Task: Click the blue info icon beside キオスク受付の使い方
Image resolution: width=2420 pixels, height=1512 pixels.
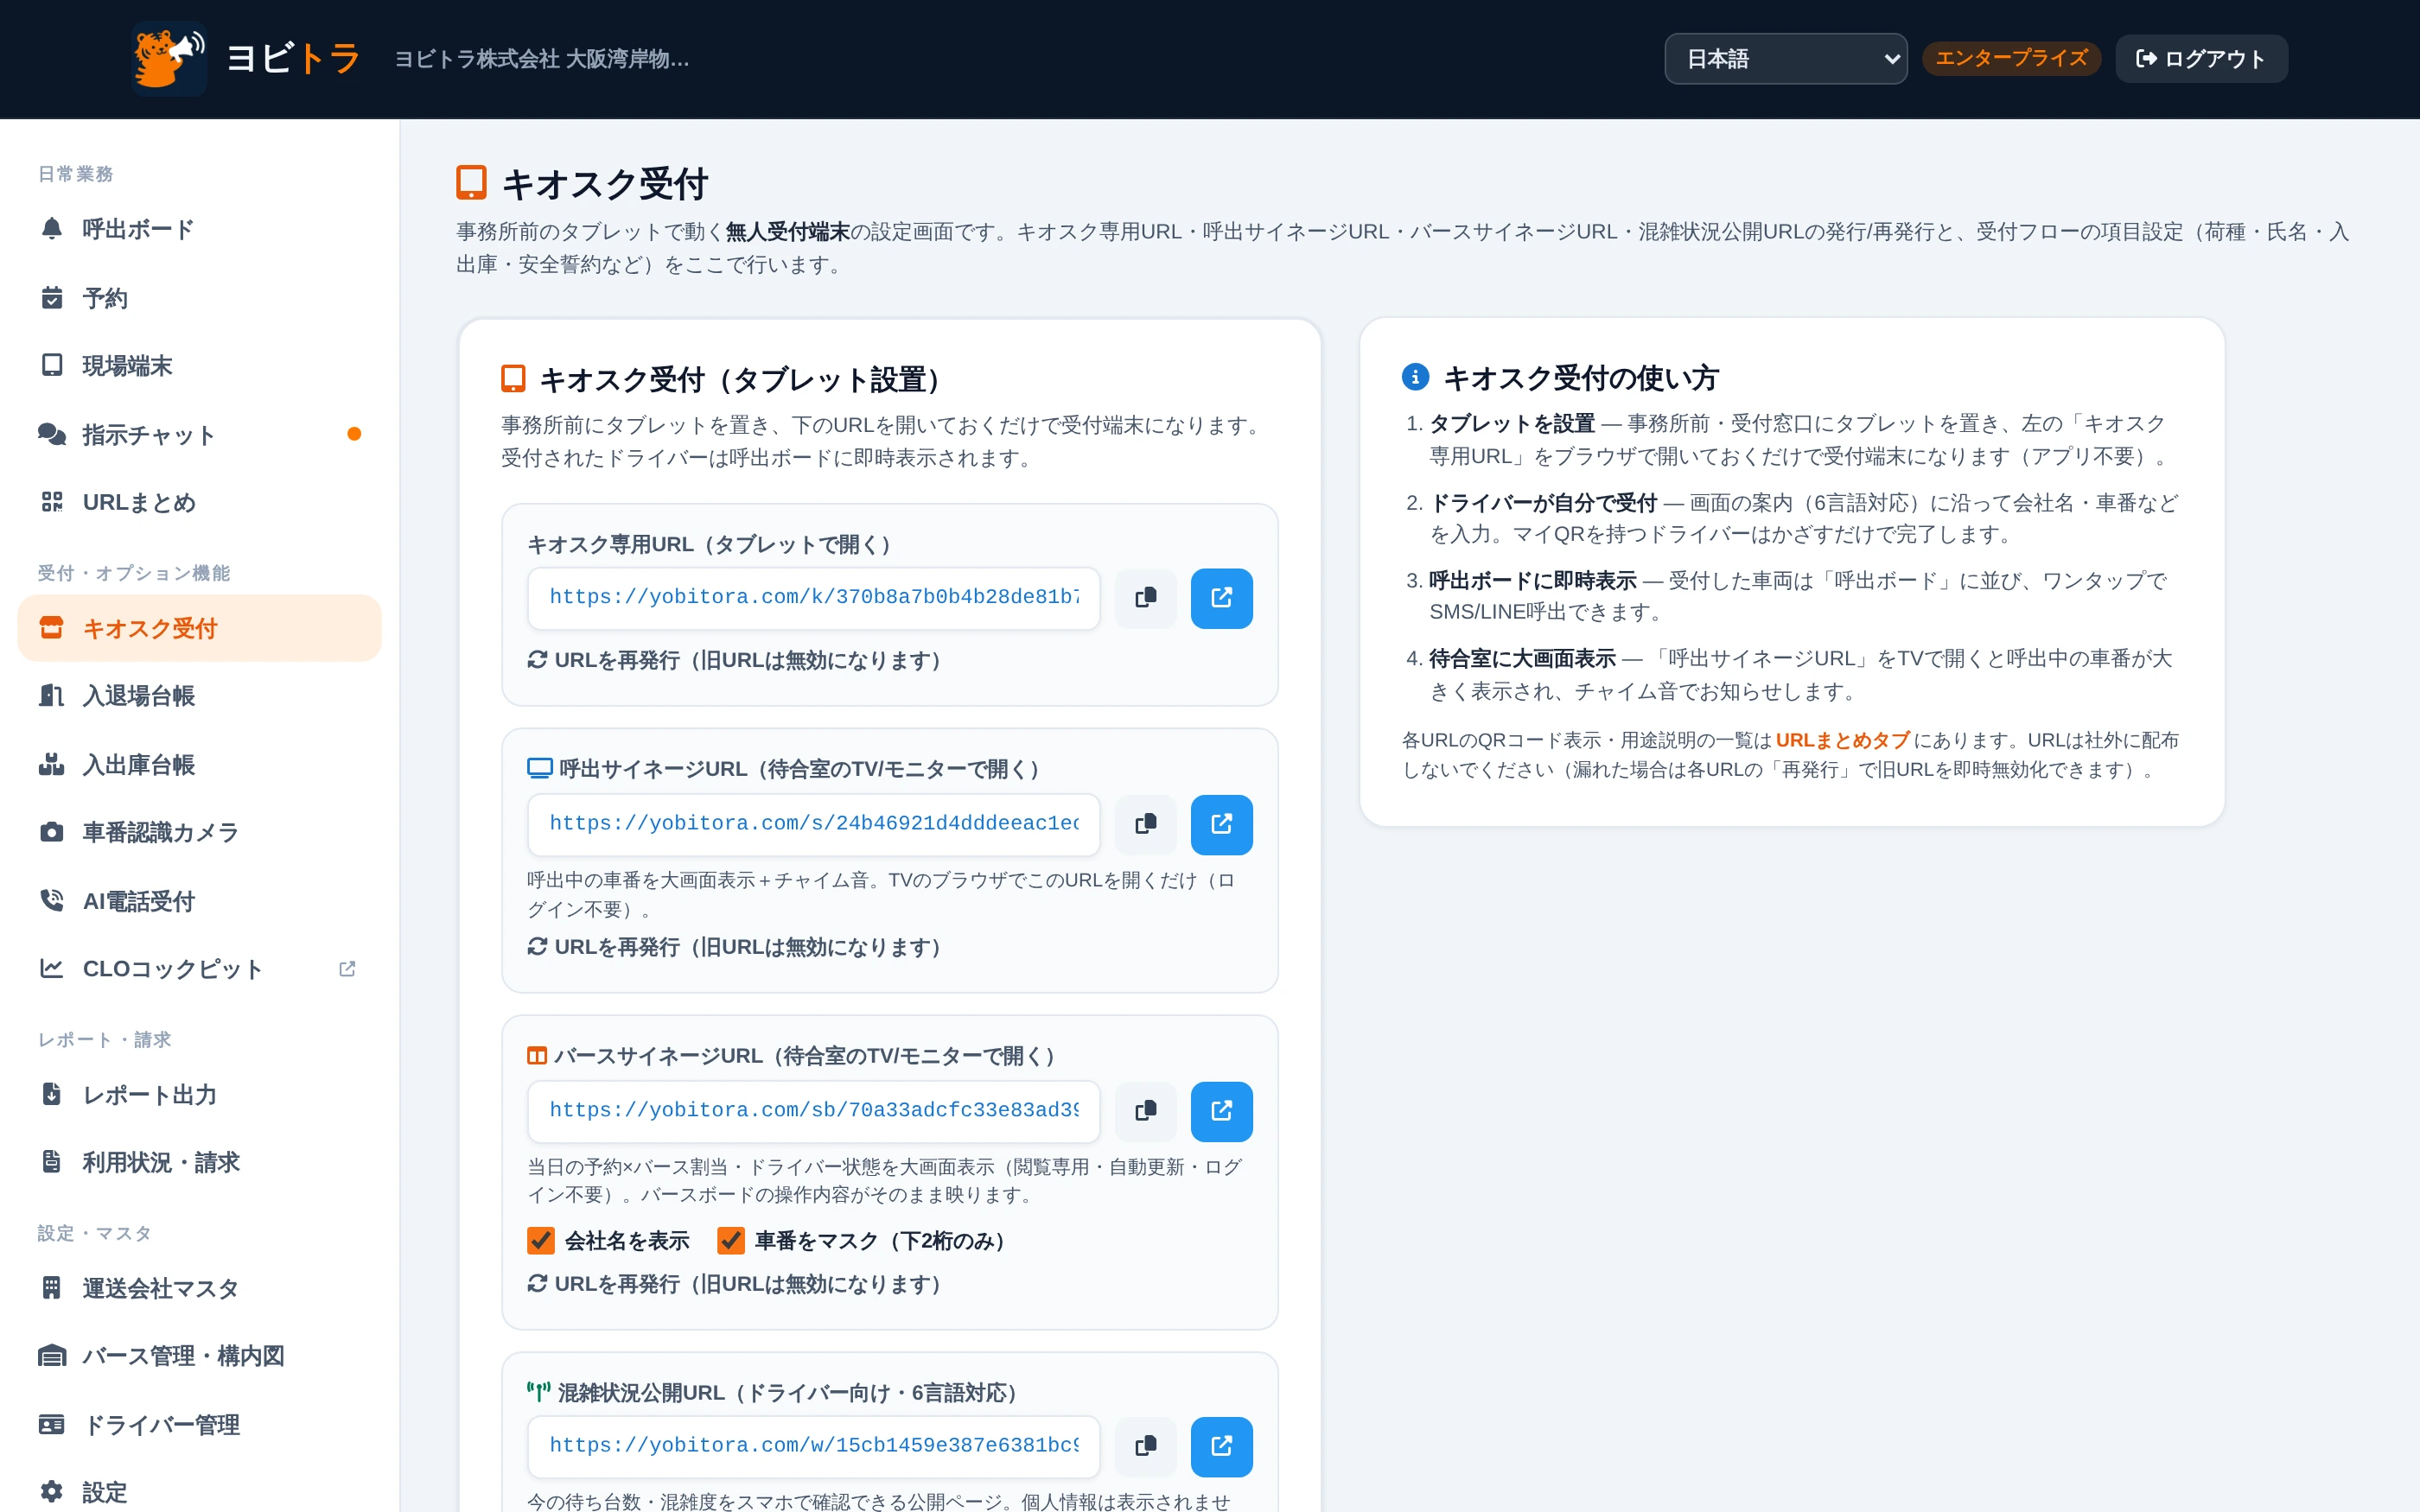Action: tap(1415, 377)
